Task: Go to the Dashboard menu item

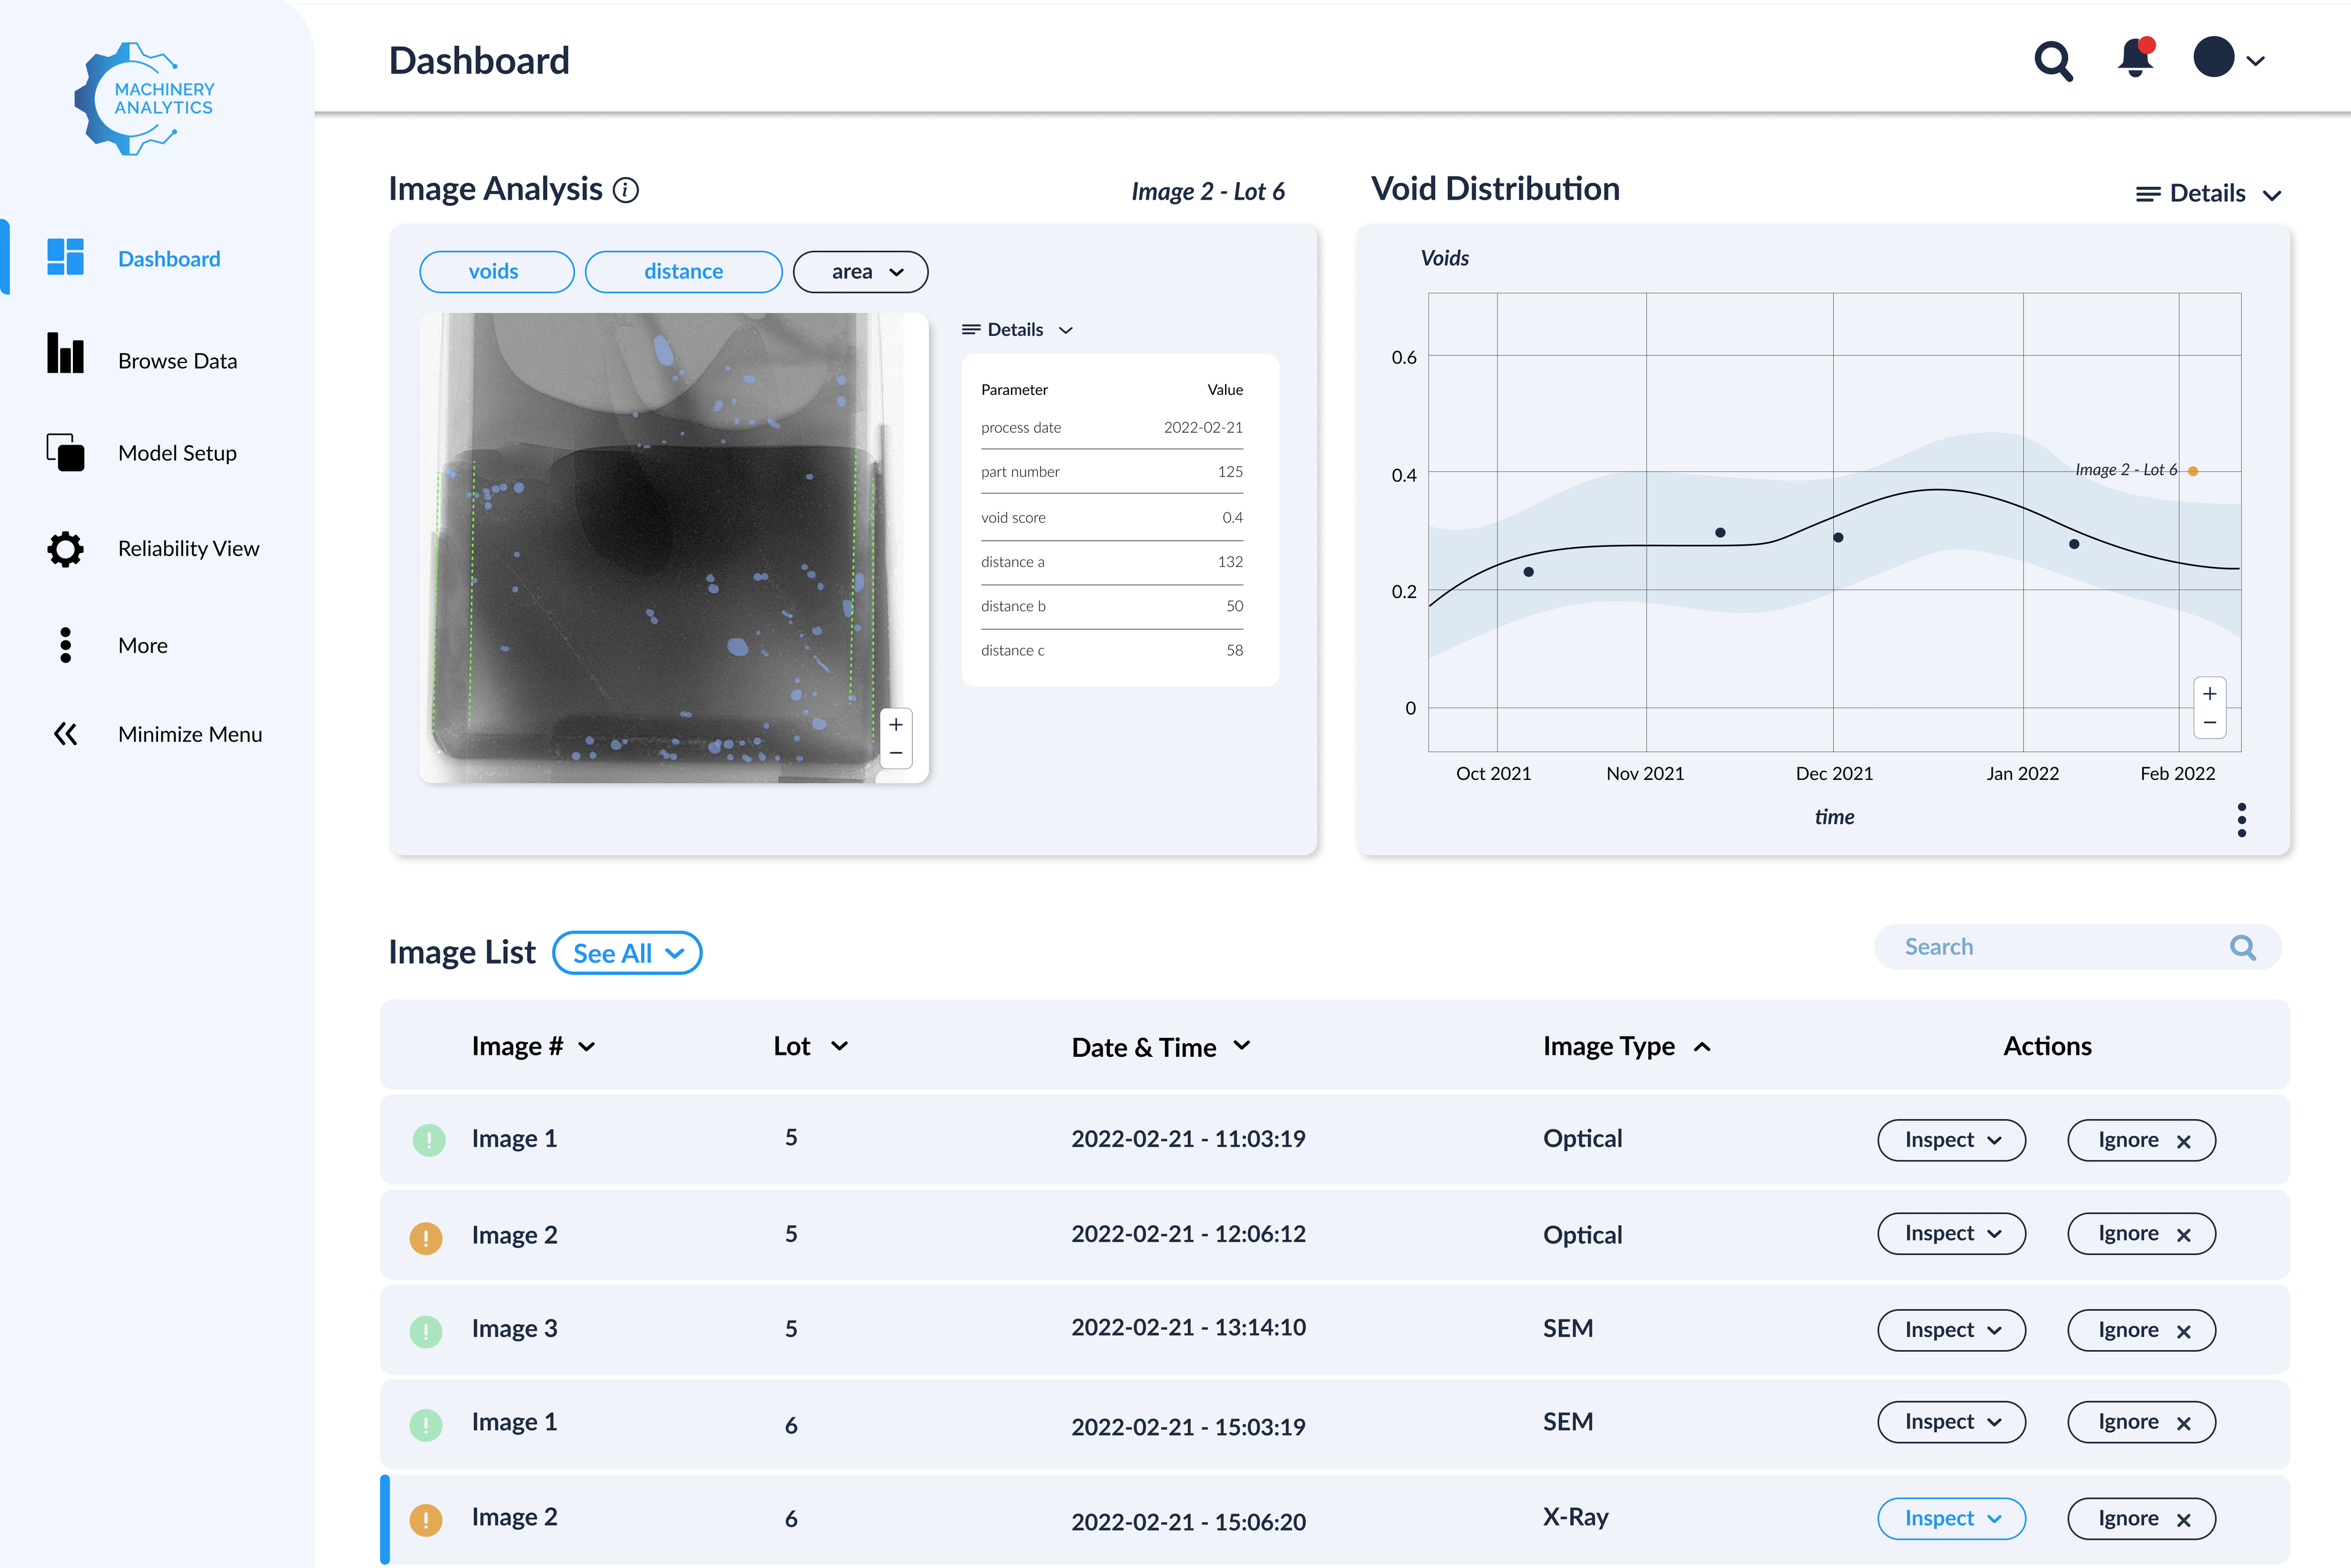Action: click(x=168, y=259)
